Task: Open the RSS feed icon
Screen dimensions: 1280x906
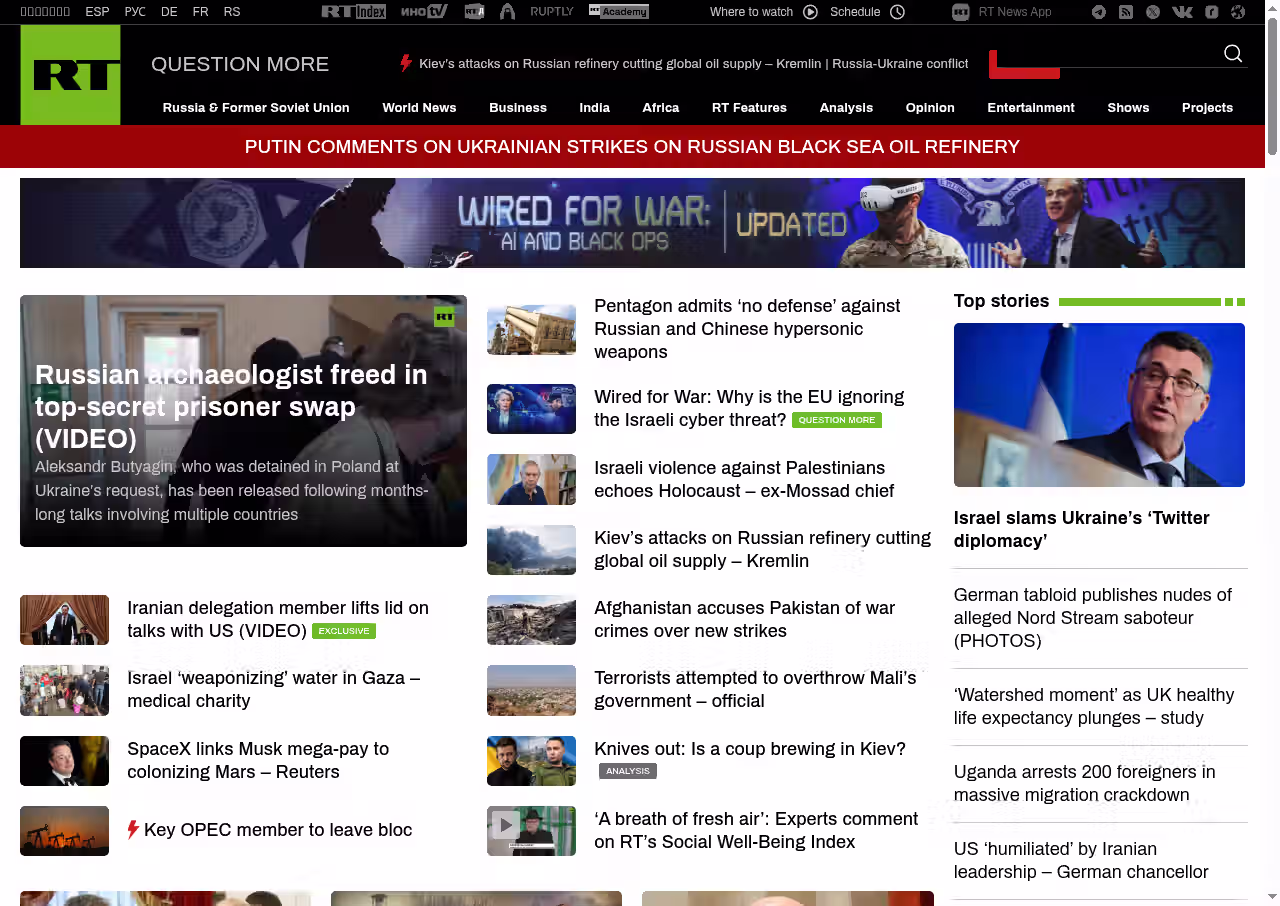Action: point(1126,12)
